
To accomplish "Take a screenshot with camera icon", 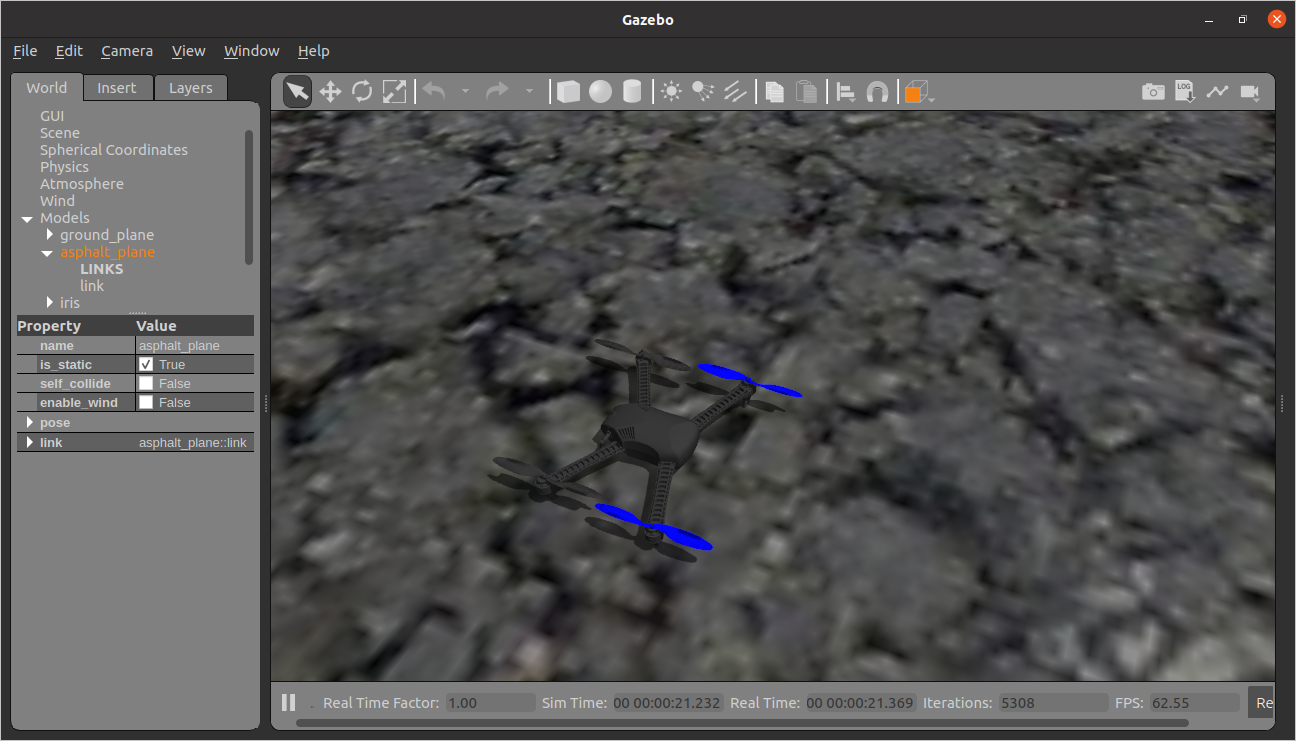I will [1153, 92].
